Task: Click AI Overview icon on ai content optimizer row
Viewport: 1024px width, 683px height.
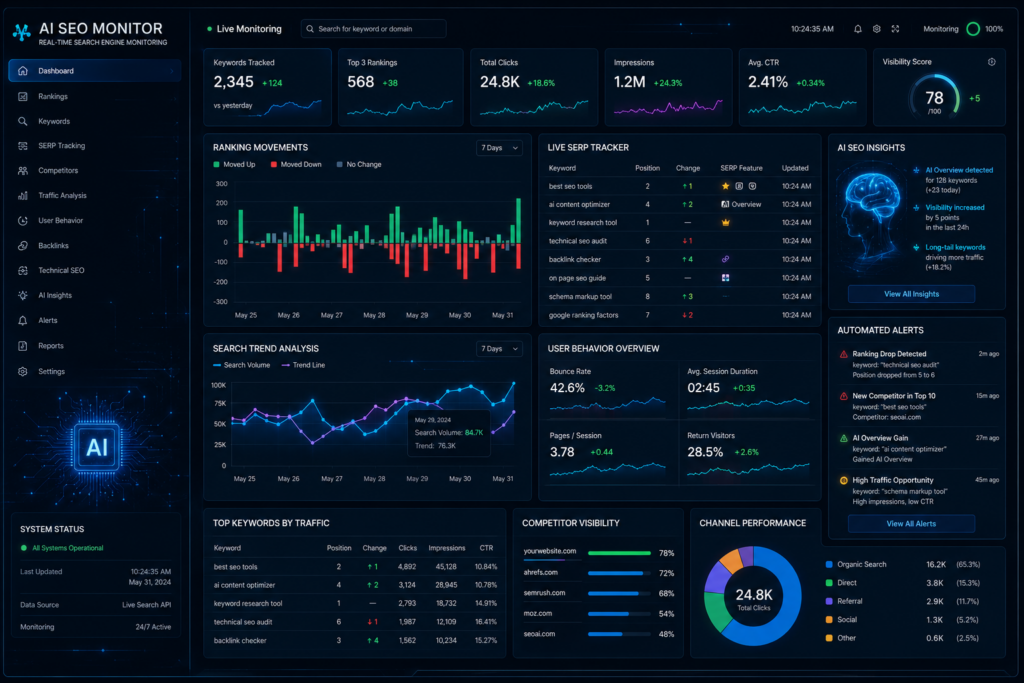Action: pos(725,204)
